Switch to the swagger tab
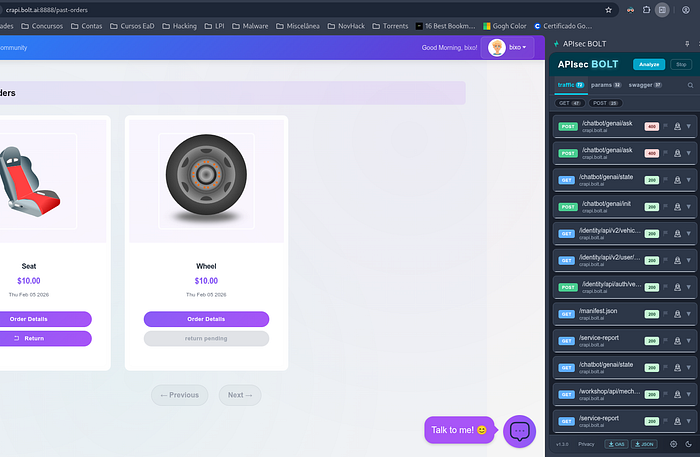700x457 pixels. click(645, 85)
